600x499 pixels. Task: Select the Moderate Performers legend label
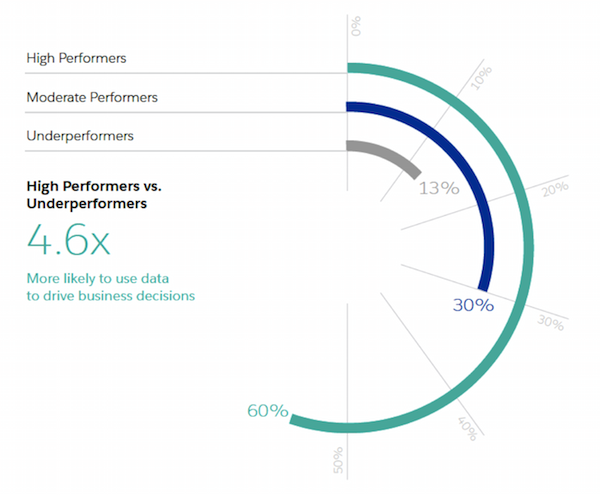92,97
